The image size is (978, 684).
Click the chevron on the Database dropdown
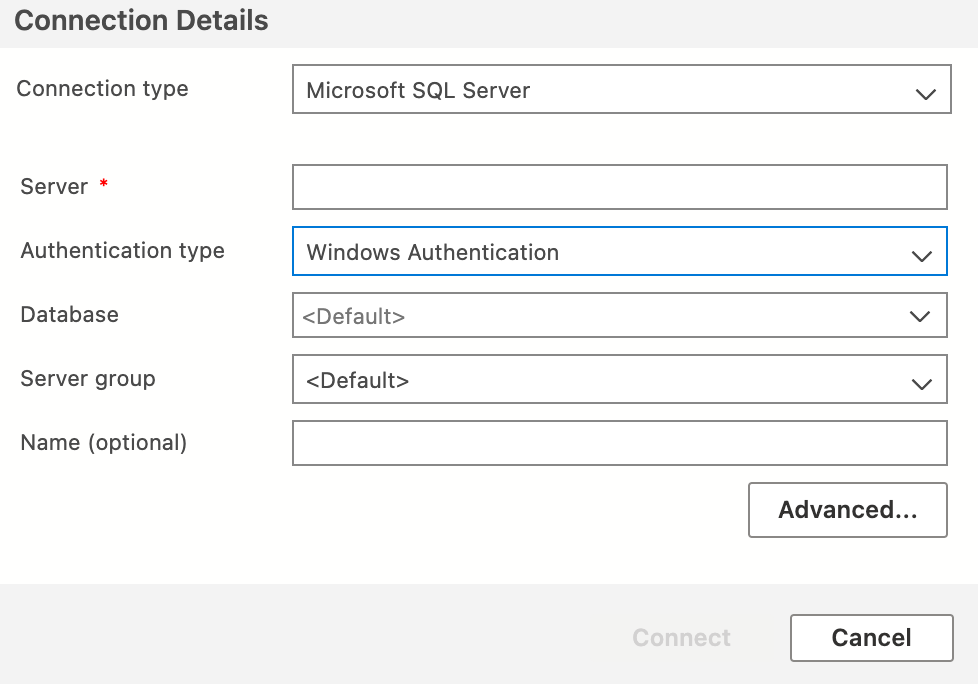[922, 315]
